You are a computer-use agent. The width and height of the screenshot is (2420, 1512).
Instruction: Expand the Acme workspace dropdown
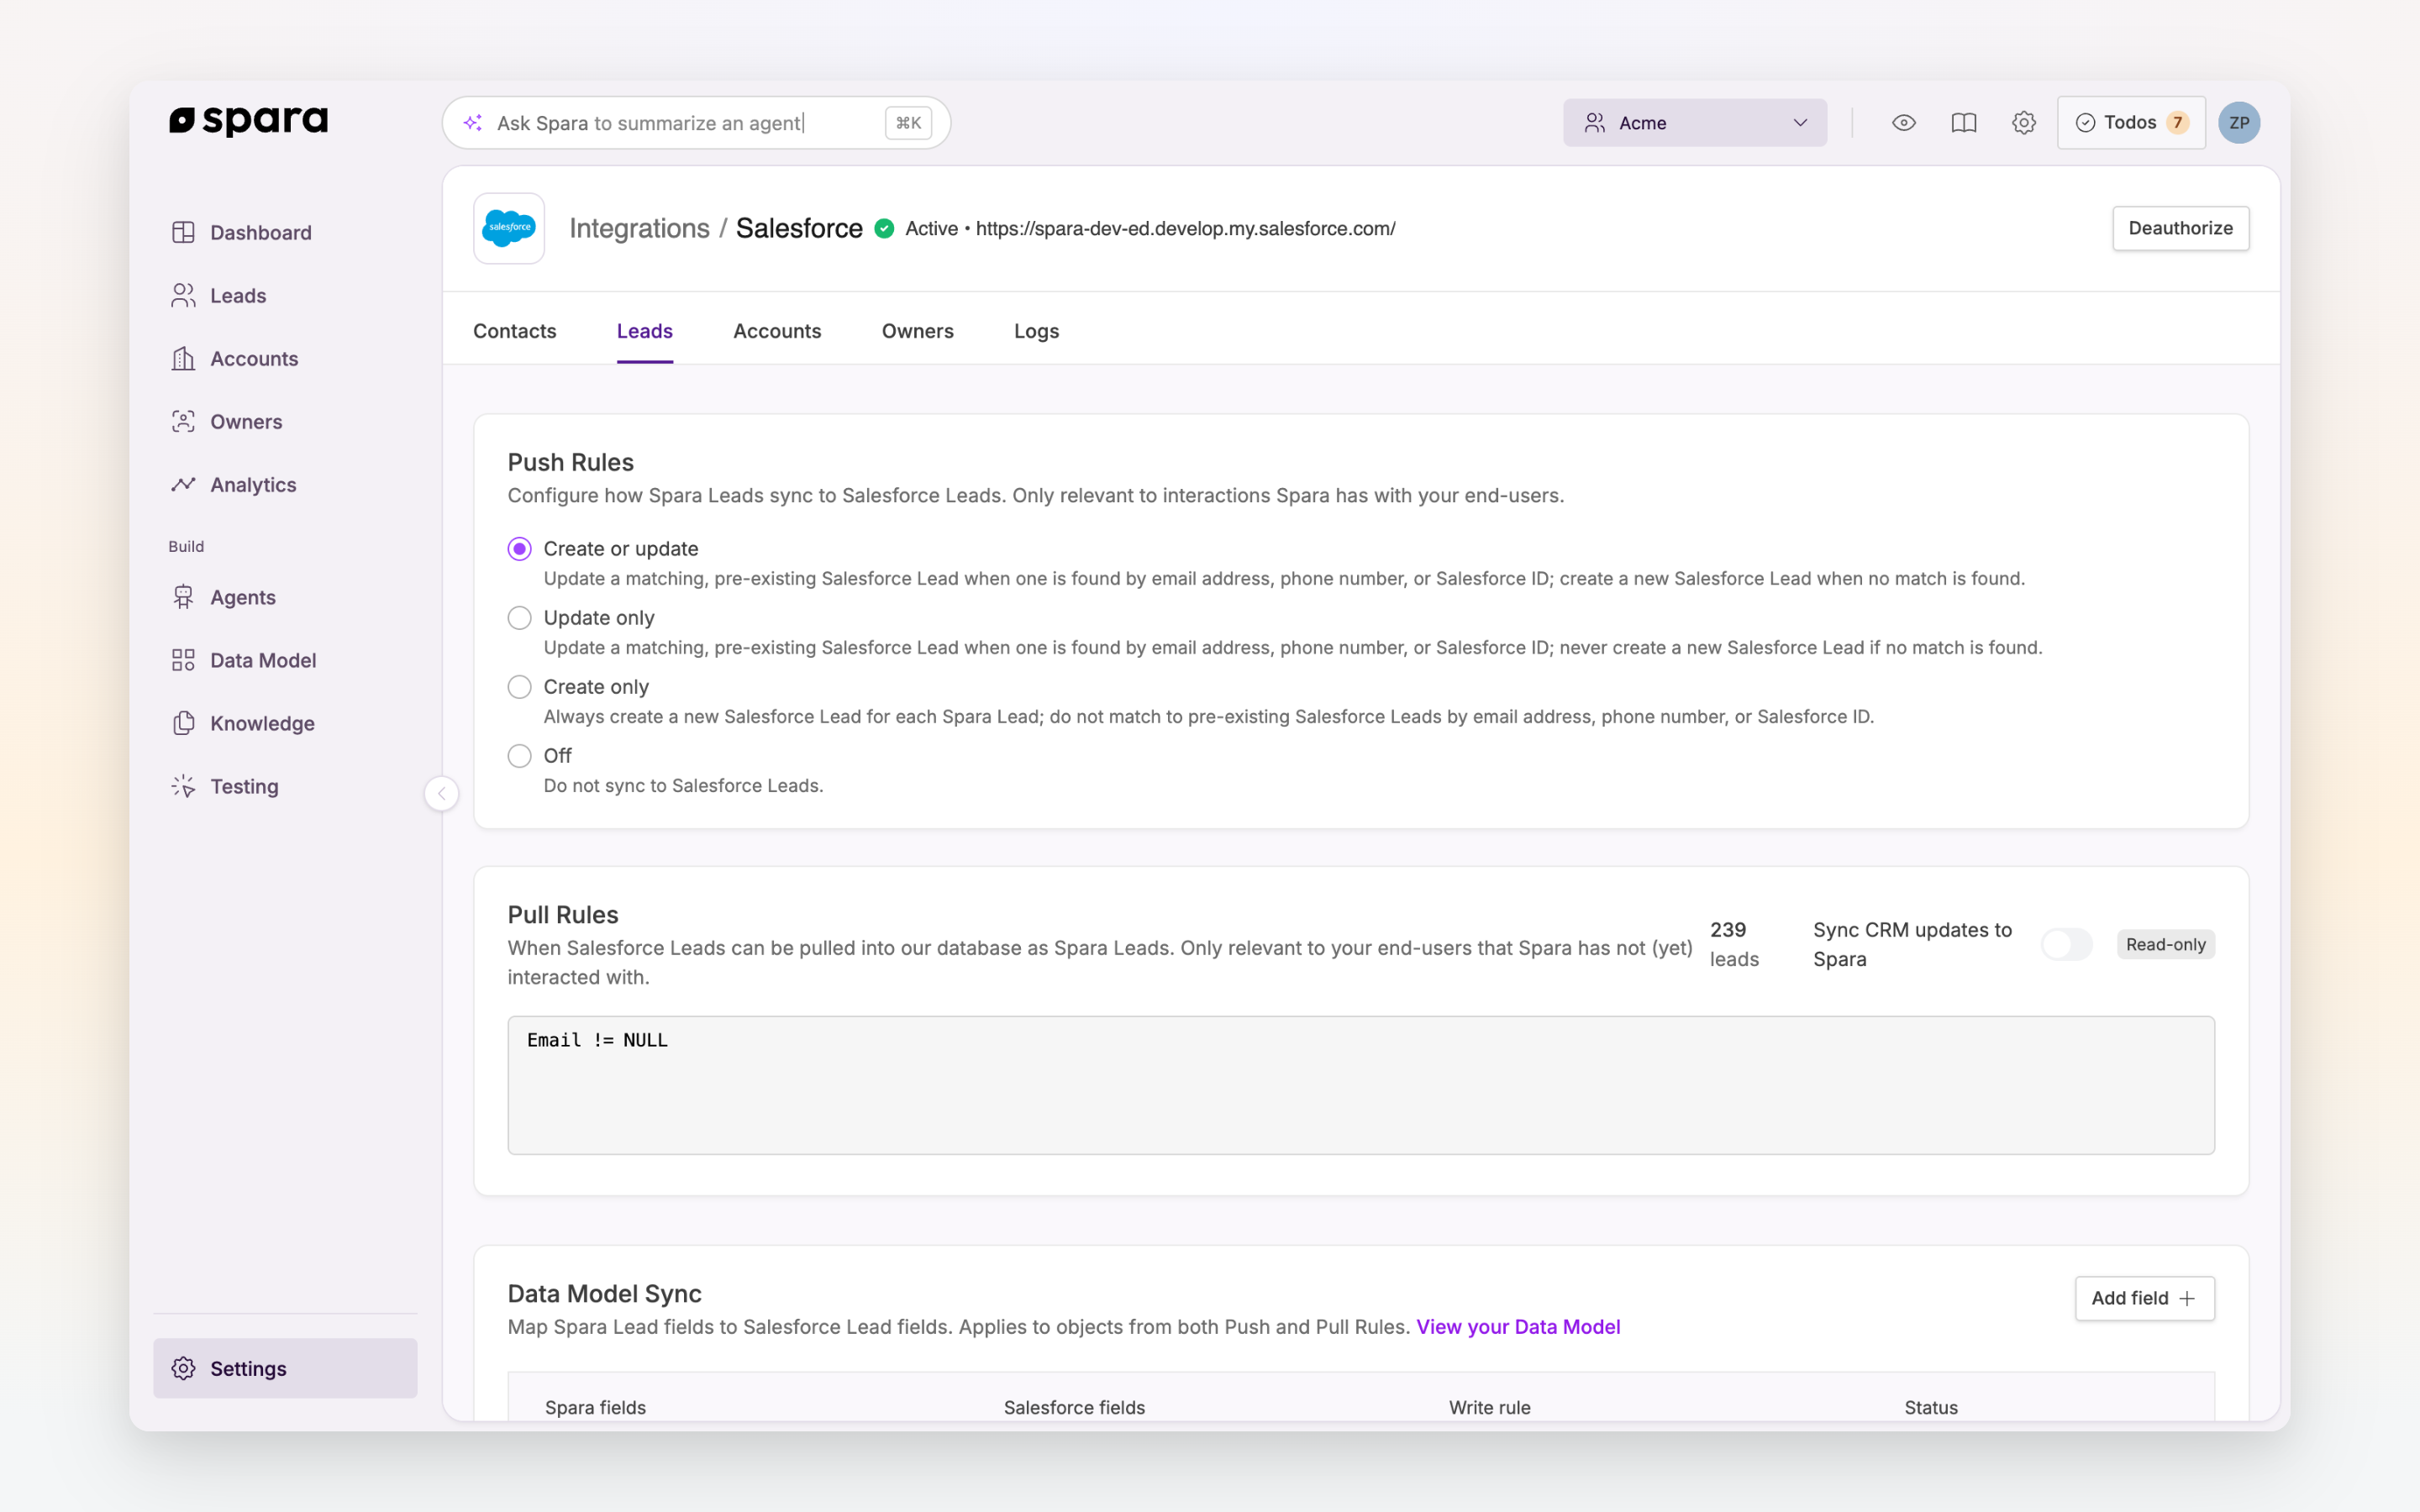tap(1695, 123)
